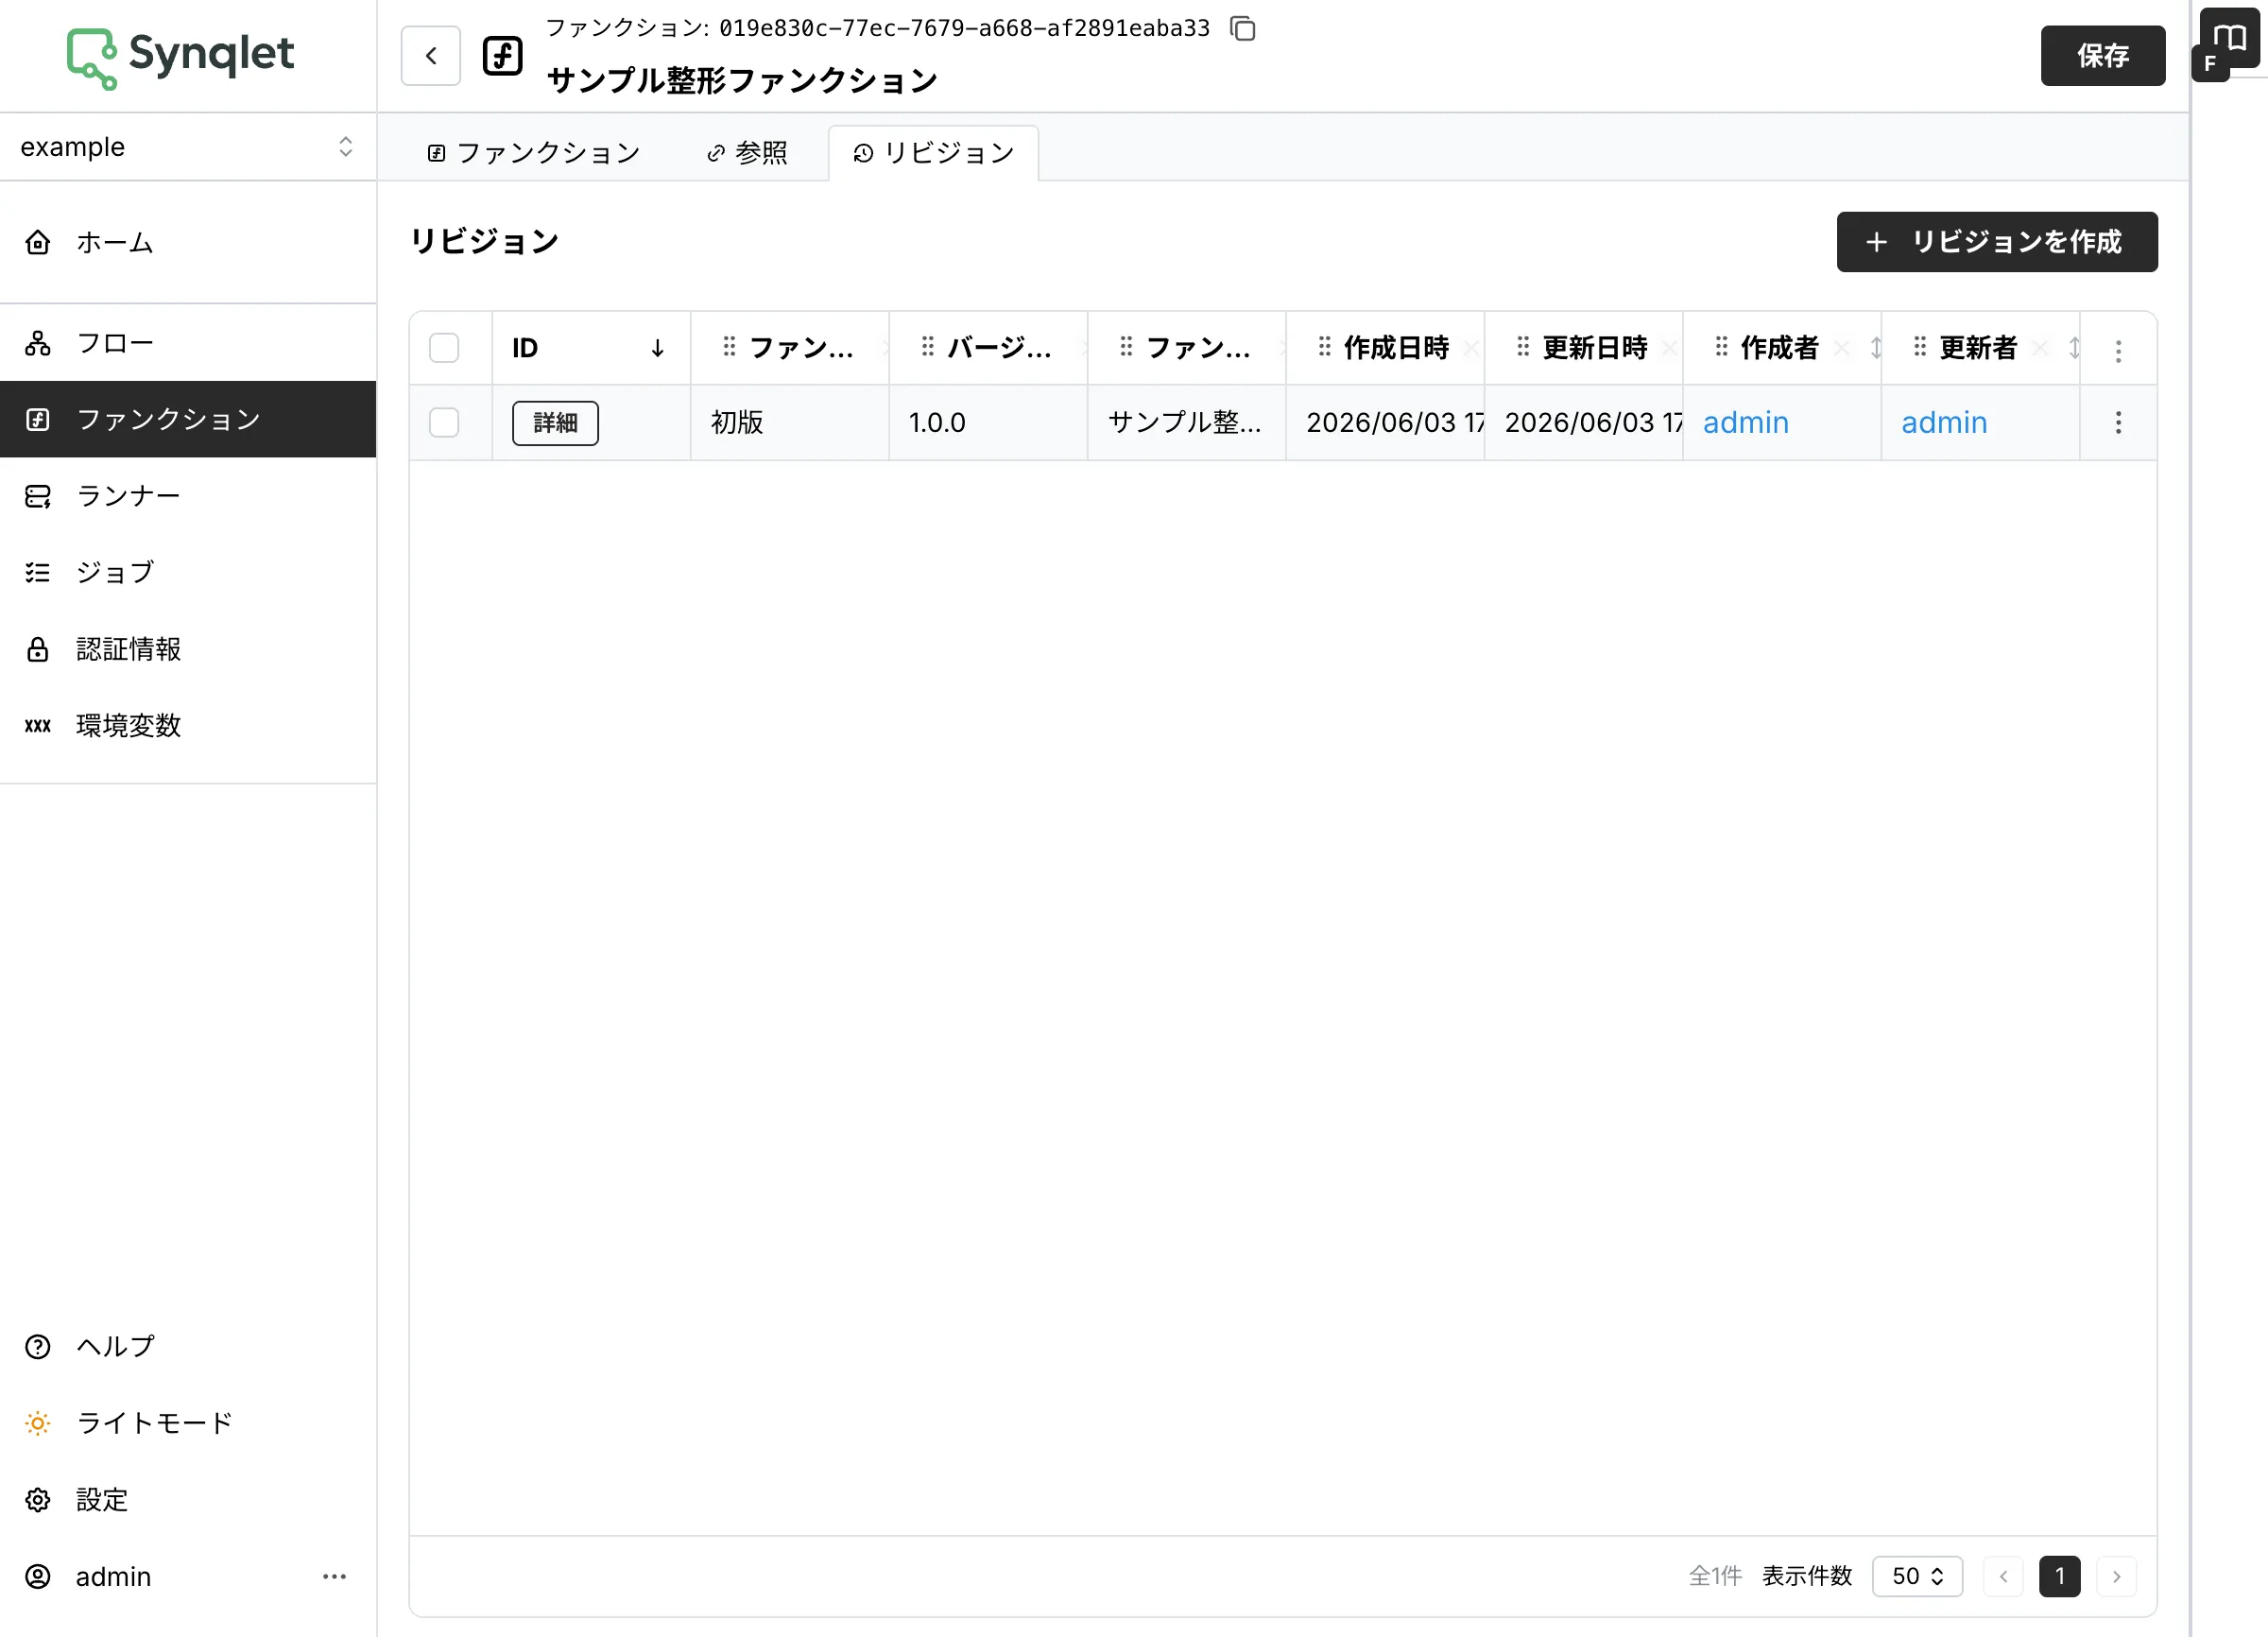2268x1637 pixels.
Task: Open the admin more options ellipsis
Action: 334,1576
